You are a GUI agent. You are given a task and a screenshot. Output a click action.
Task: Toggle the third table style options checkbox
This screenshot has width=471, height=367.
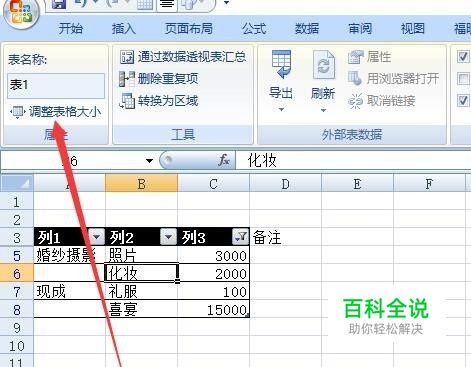point(463,101)
